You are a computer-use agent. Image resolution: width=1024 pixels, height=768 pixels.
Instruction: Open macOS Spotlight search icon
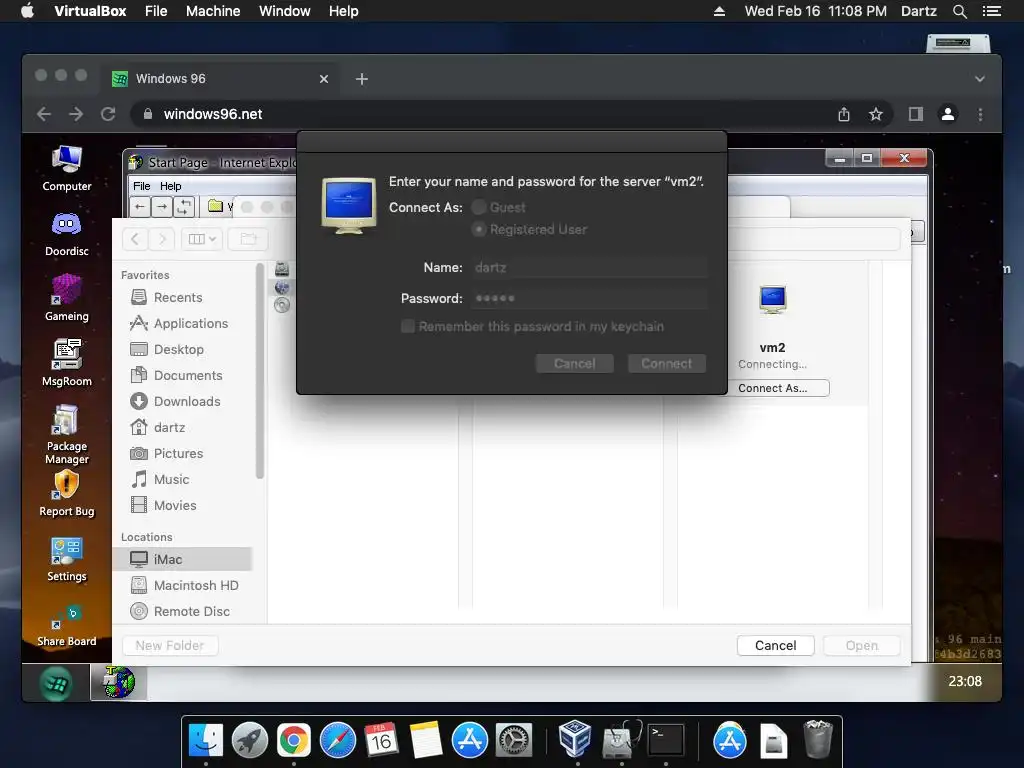coord(959,11)
